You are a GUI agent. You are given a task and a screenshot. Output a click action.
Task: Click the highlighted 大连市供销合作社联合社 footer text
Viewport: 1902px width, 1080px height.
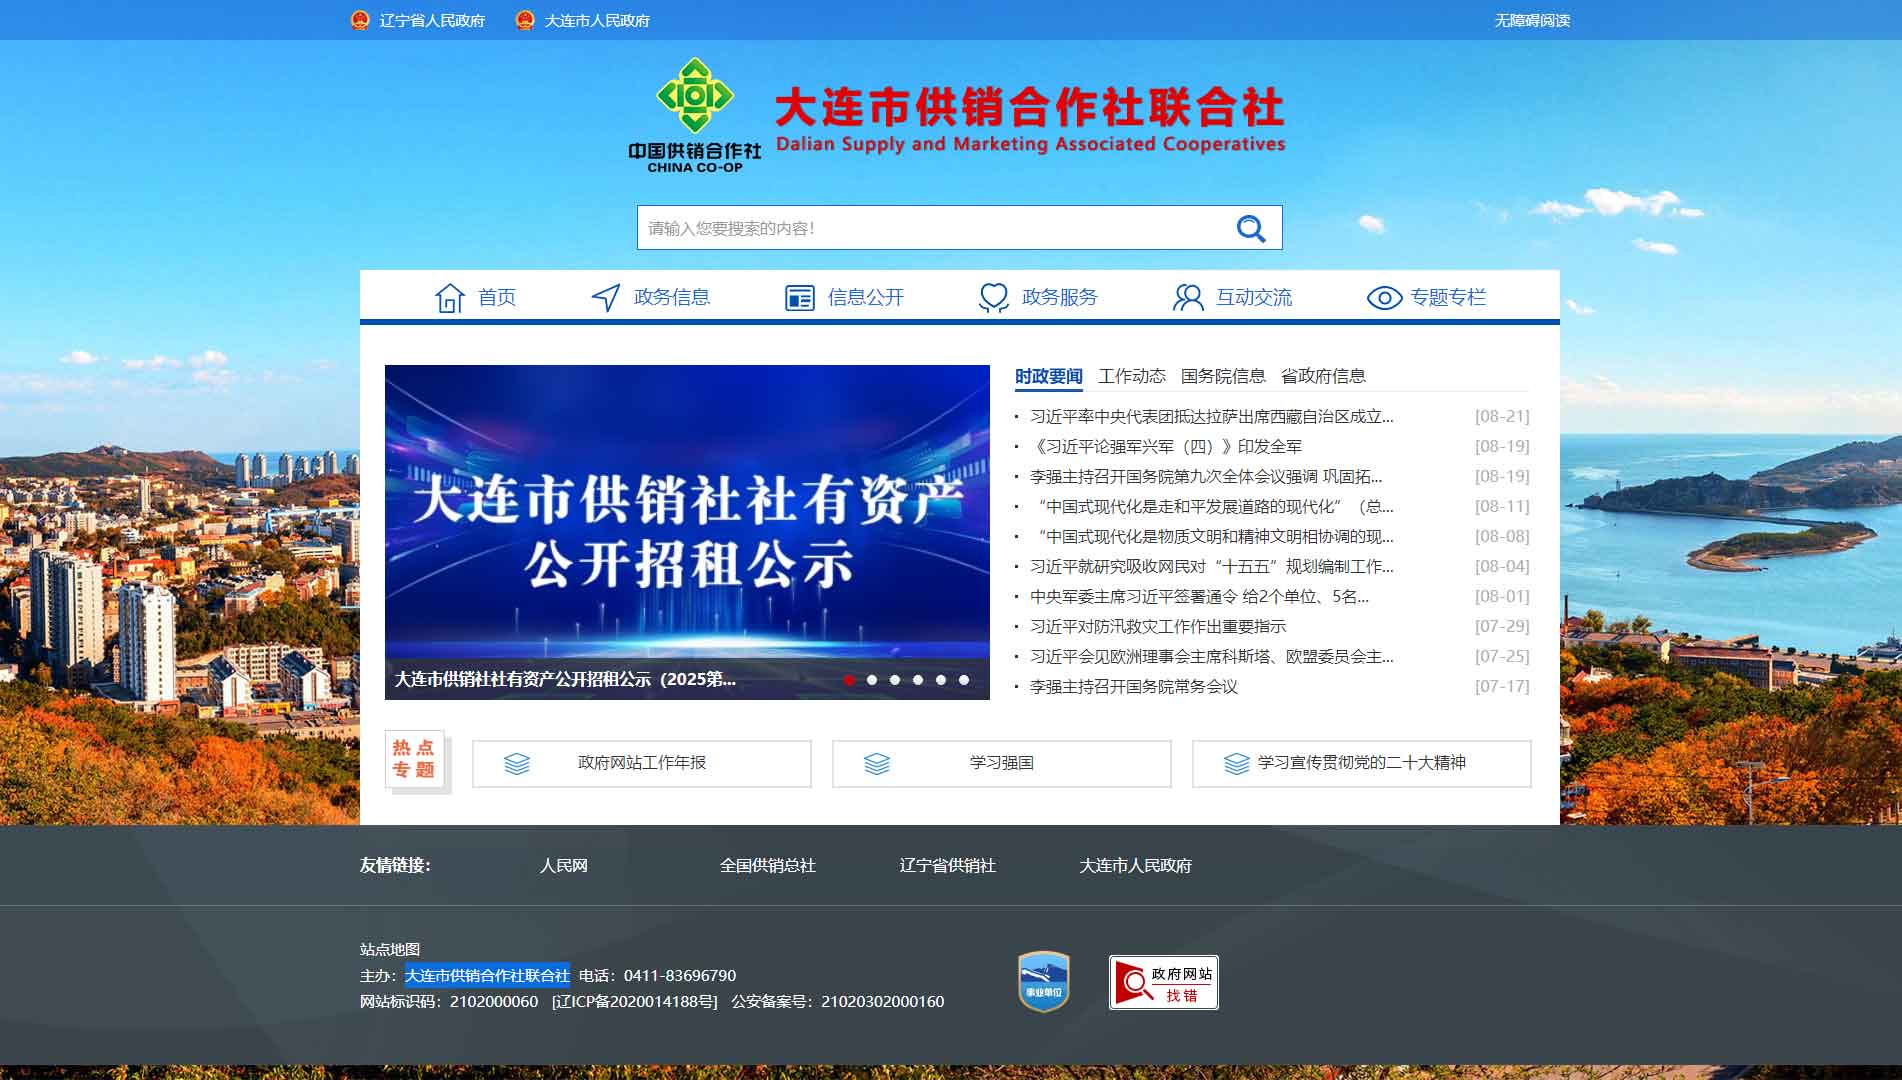click(487, 975)
